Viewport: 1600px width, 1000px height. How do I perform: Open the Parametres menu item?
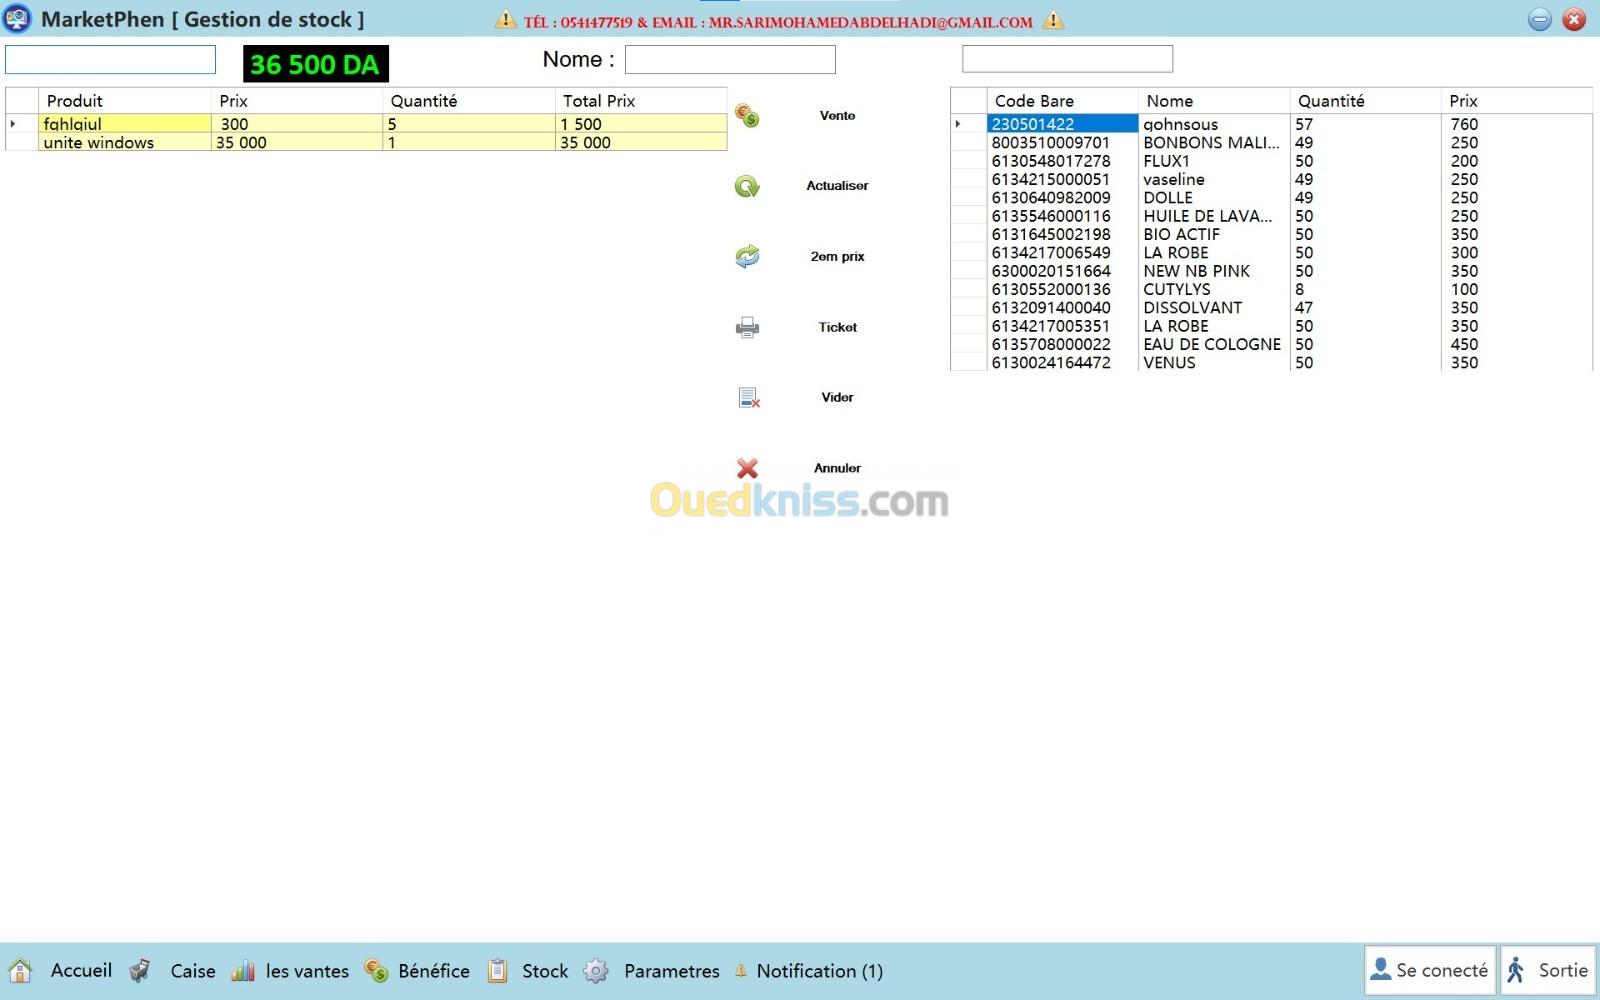[x=672, y=971]
